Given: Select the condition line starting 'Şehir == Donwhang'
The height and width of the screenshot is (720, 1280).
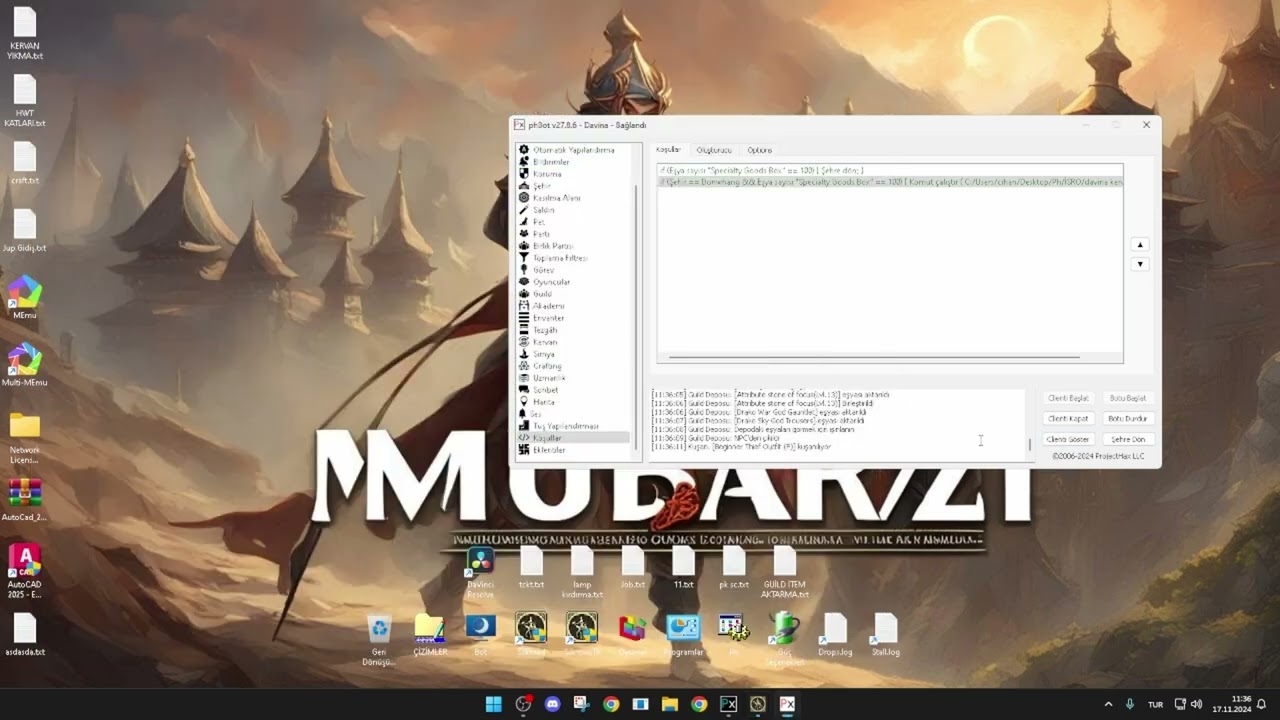Looking at the screenshot, I should (x=890, y=182).
